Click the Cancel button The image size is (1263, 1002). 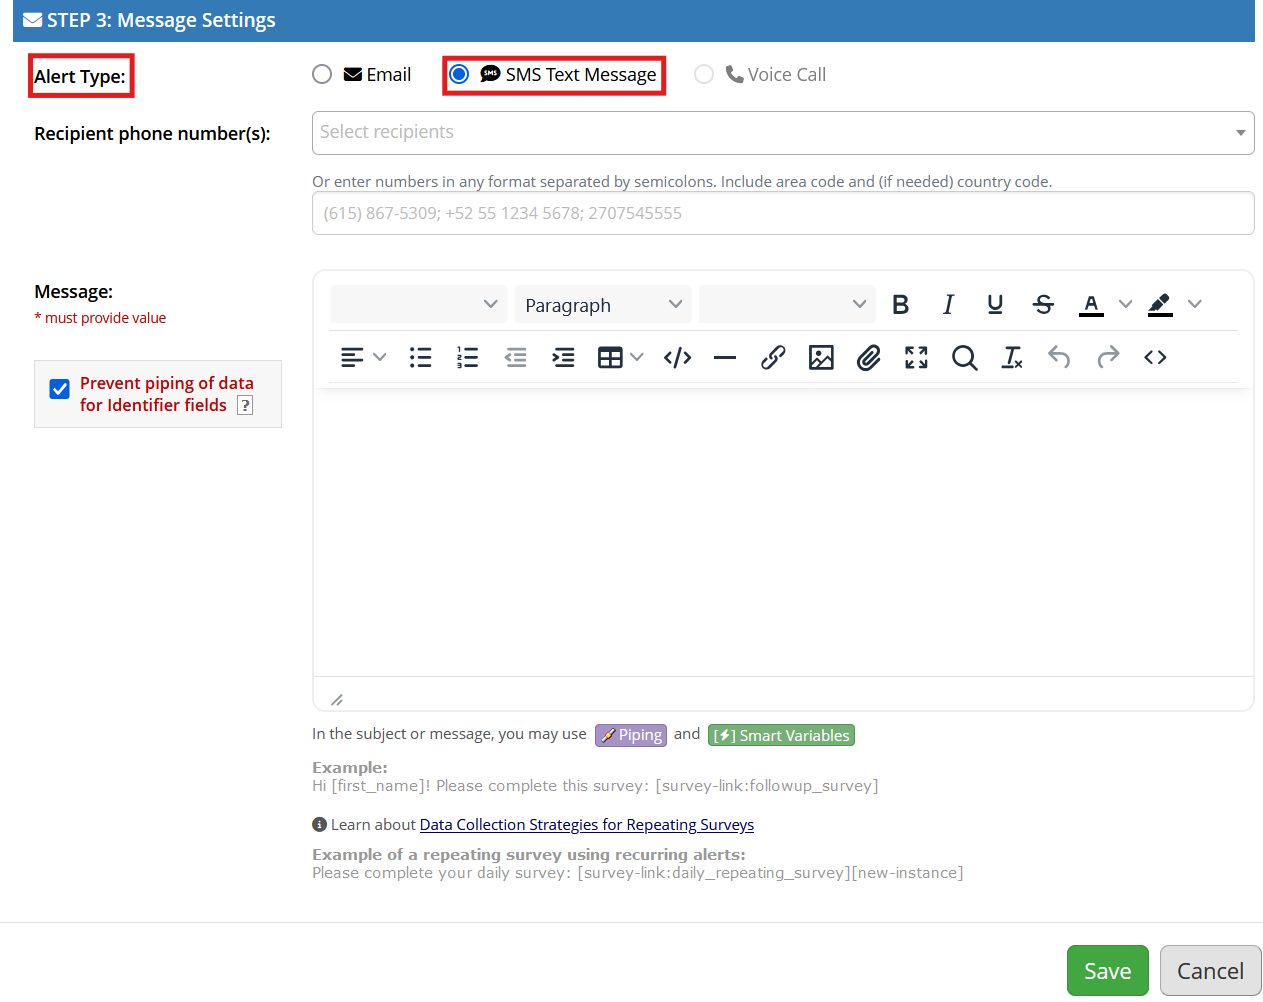click(1210, 971)
